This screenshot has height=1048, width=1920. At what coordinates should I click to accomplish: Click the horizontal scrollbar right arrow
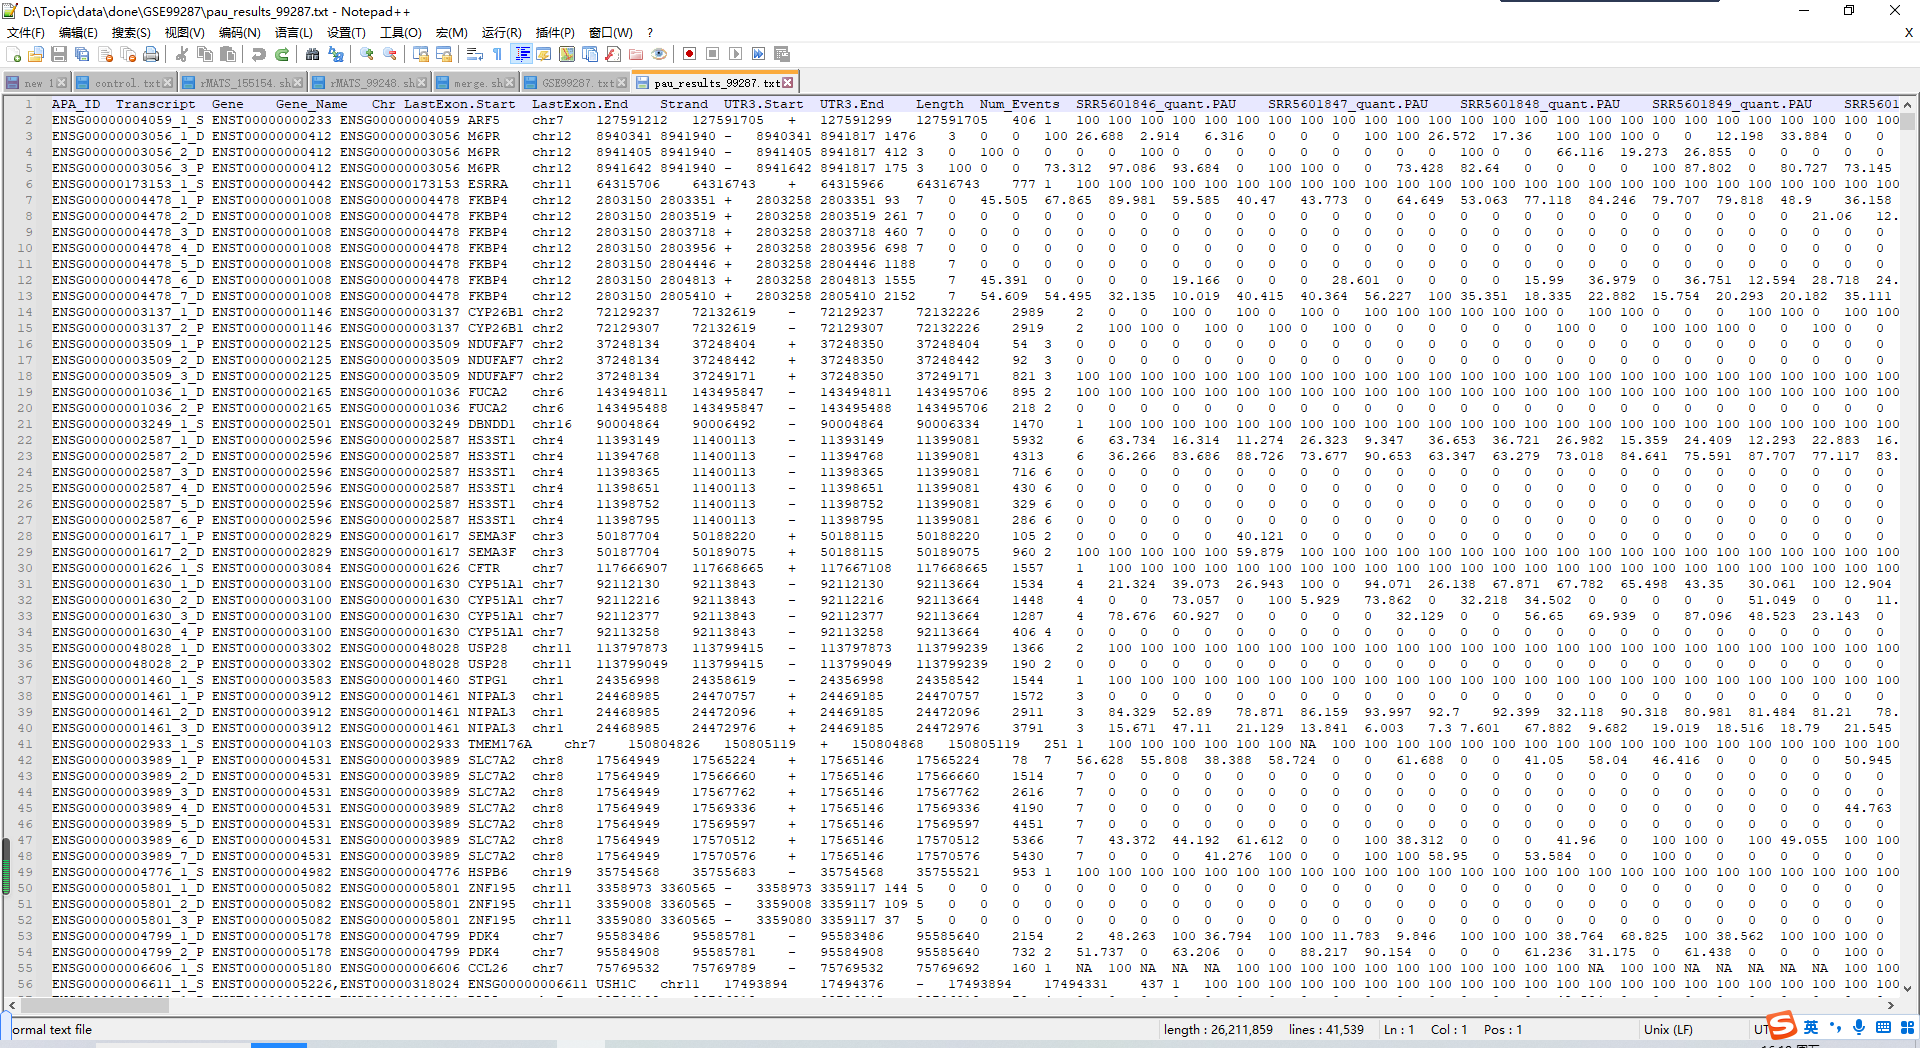(x=1891, y=1006)
